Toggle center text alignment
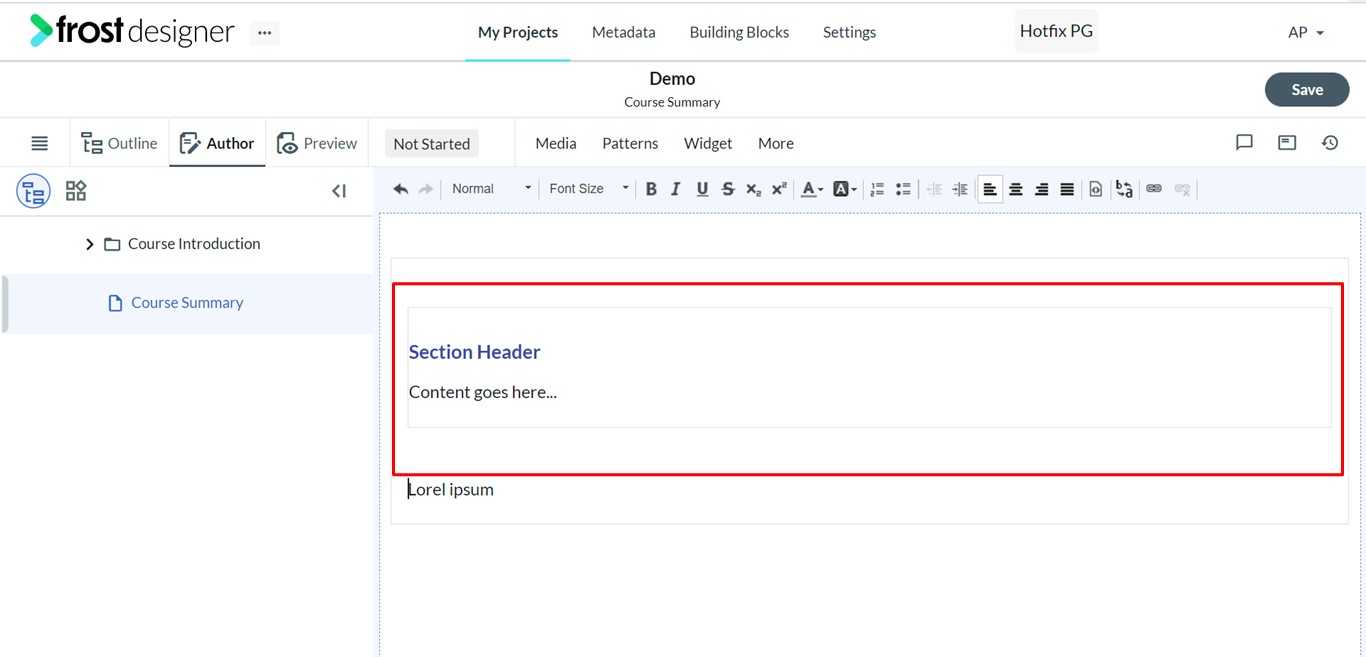 tap(1016, 189)
